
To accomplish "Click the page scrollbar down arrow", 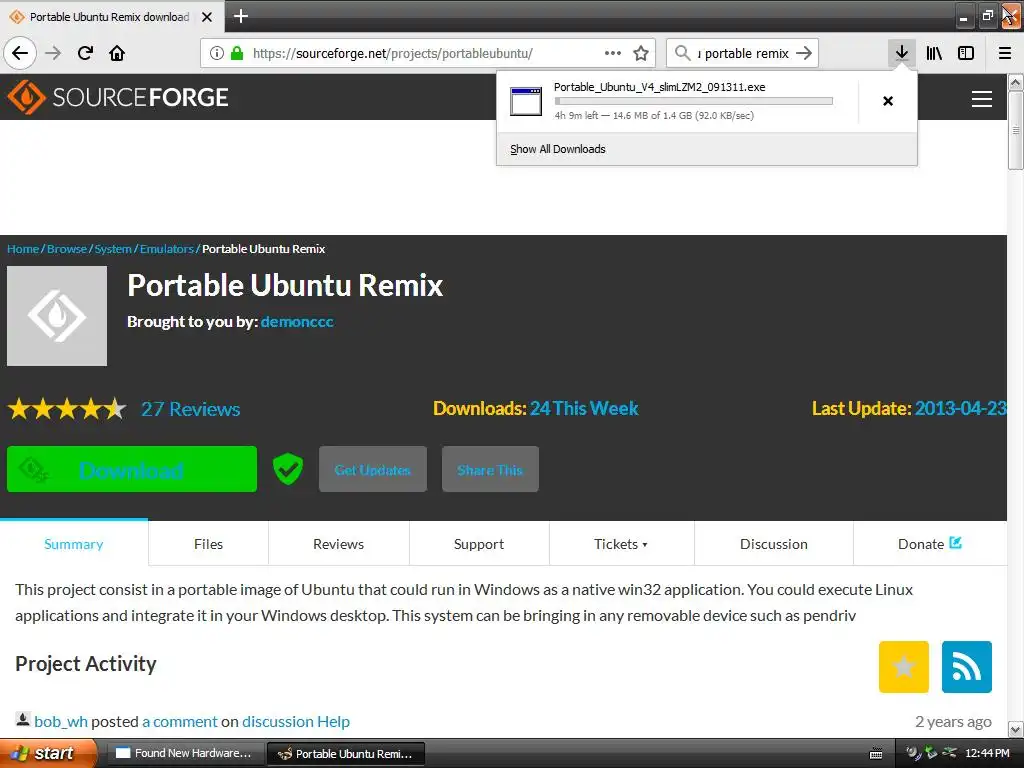I will tap(1015, 729).
